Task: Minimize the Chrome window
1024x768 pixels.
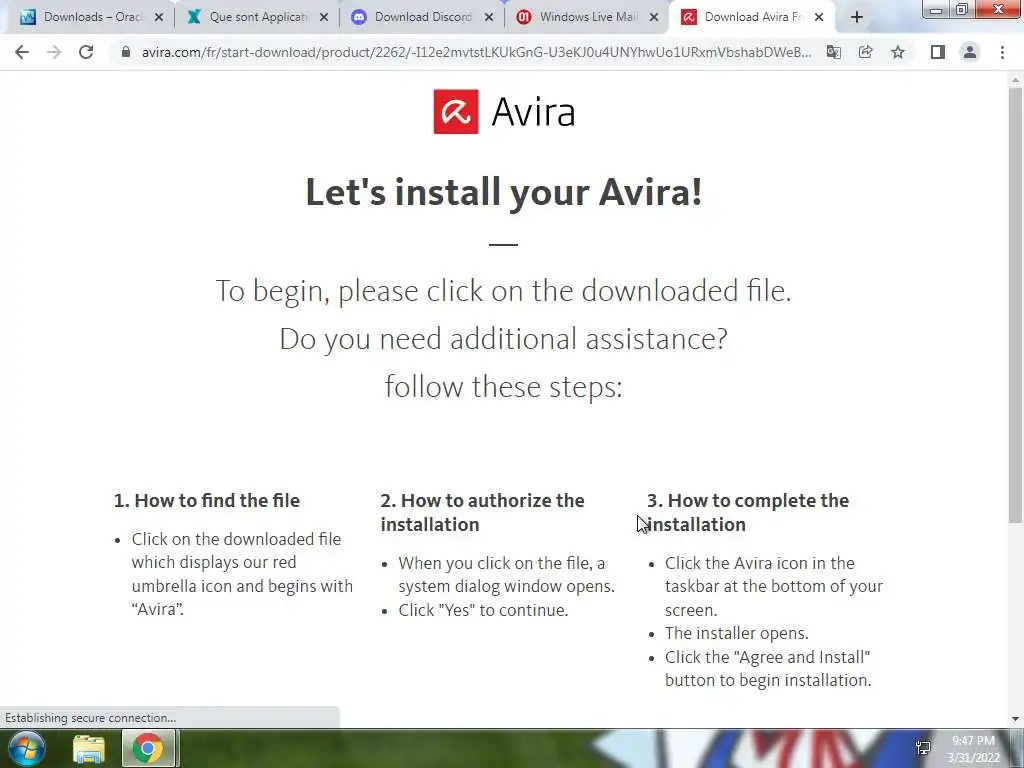Action: (x=936, y=9)
